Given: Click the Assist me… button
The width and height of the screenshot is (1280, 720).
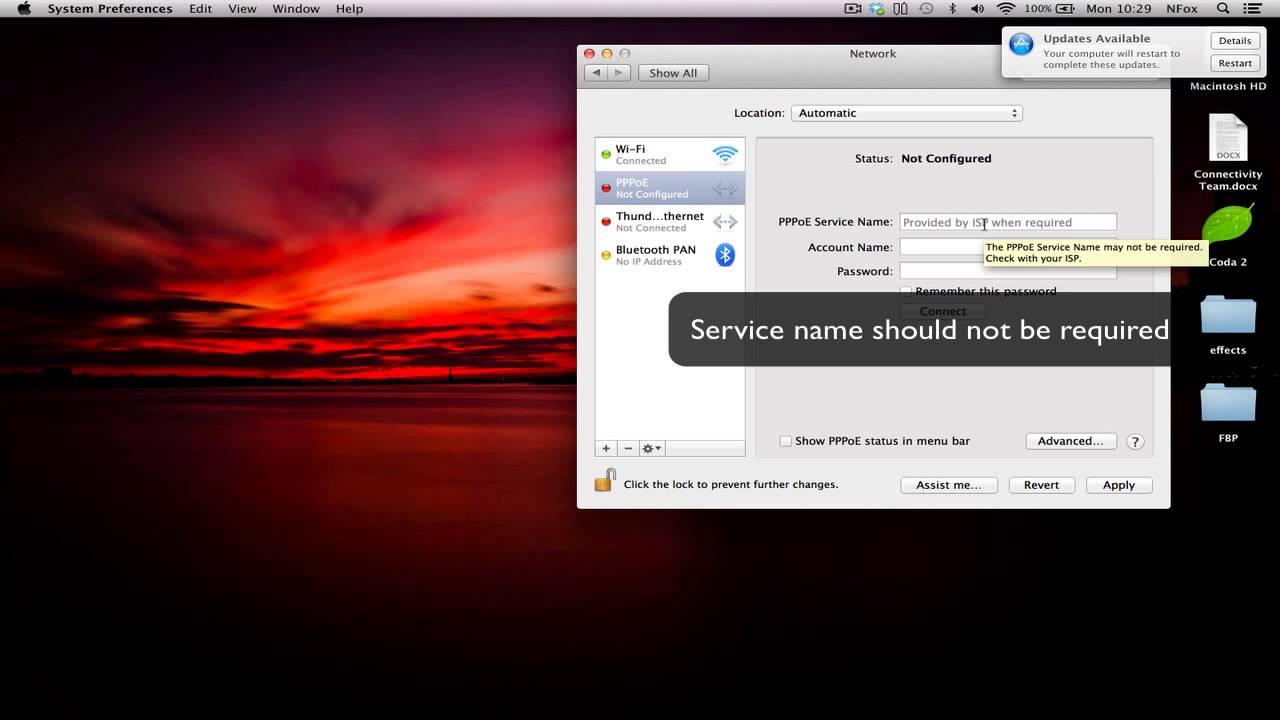Looking at the screenshot, I should tap(949, 485).
